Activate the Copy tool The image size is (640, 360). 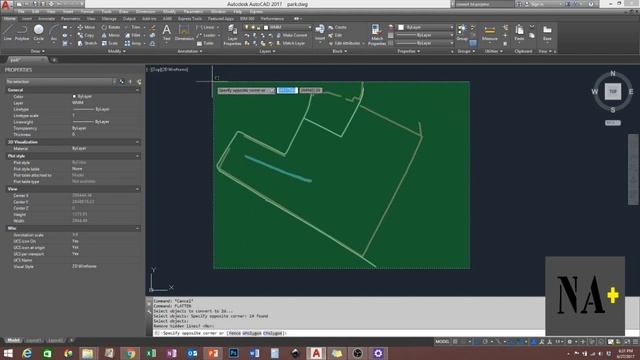86,35
